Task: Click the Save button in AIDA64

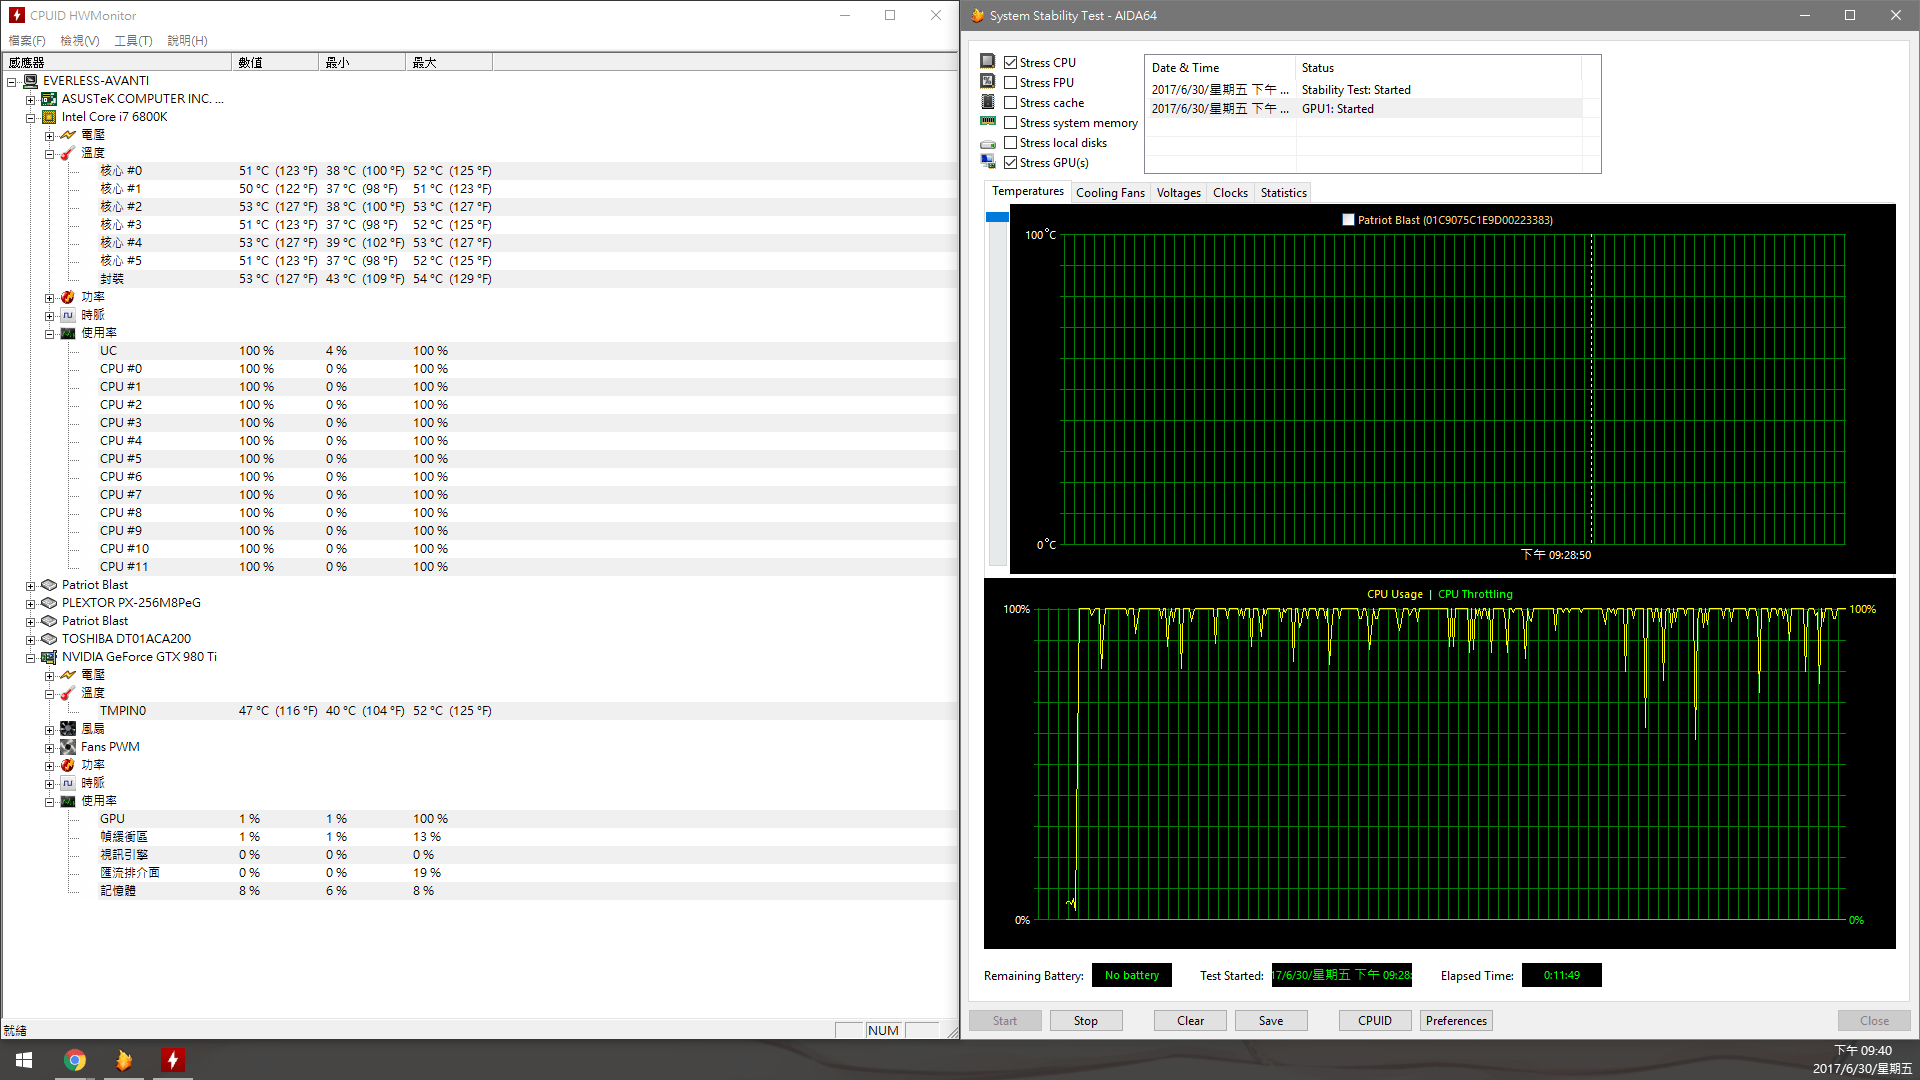Action: 1271,1021
